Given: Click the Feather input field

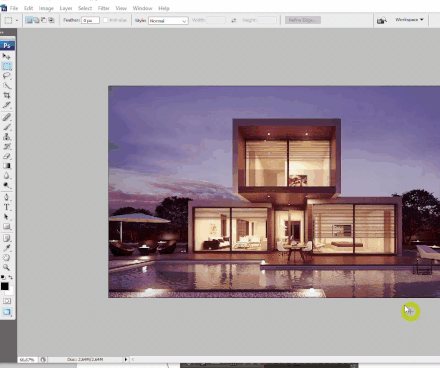Looking at the screenshot, I should pyautogui.click(x=90, y=20).
